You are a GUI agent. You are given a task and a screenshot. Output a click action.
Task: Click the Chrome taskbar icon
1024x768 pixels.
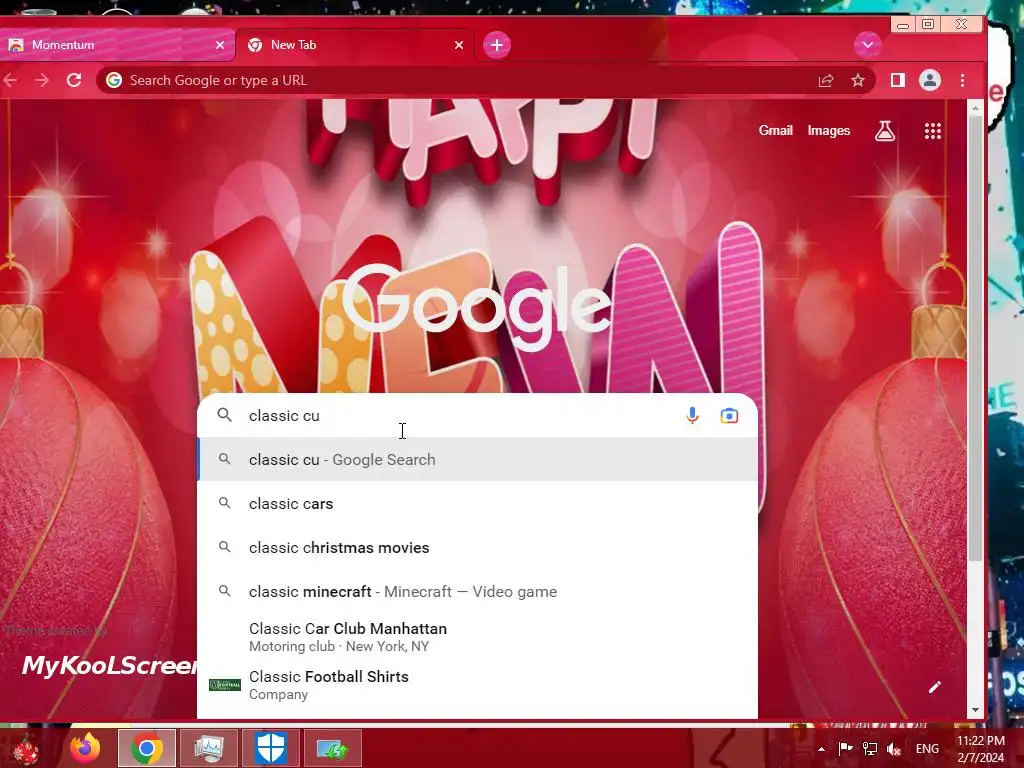click(x=147, y=748)
